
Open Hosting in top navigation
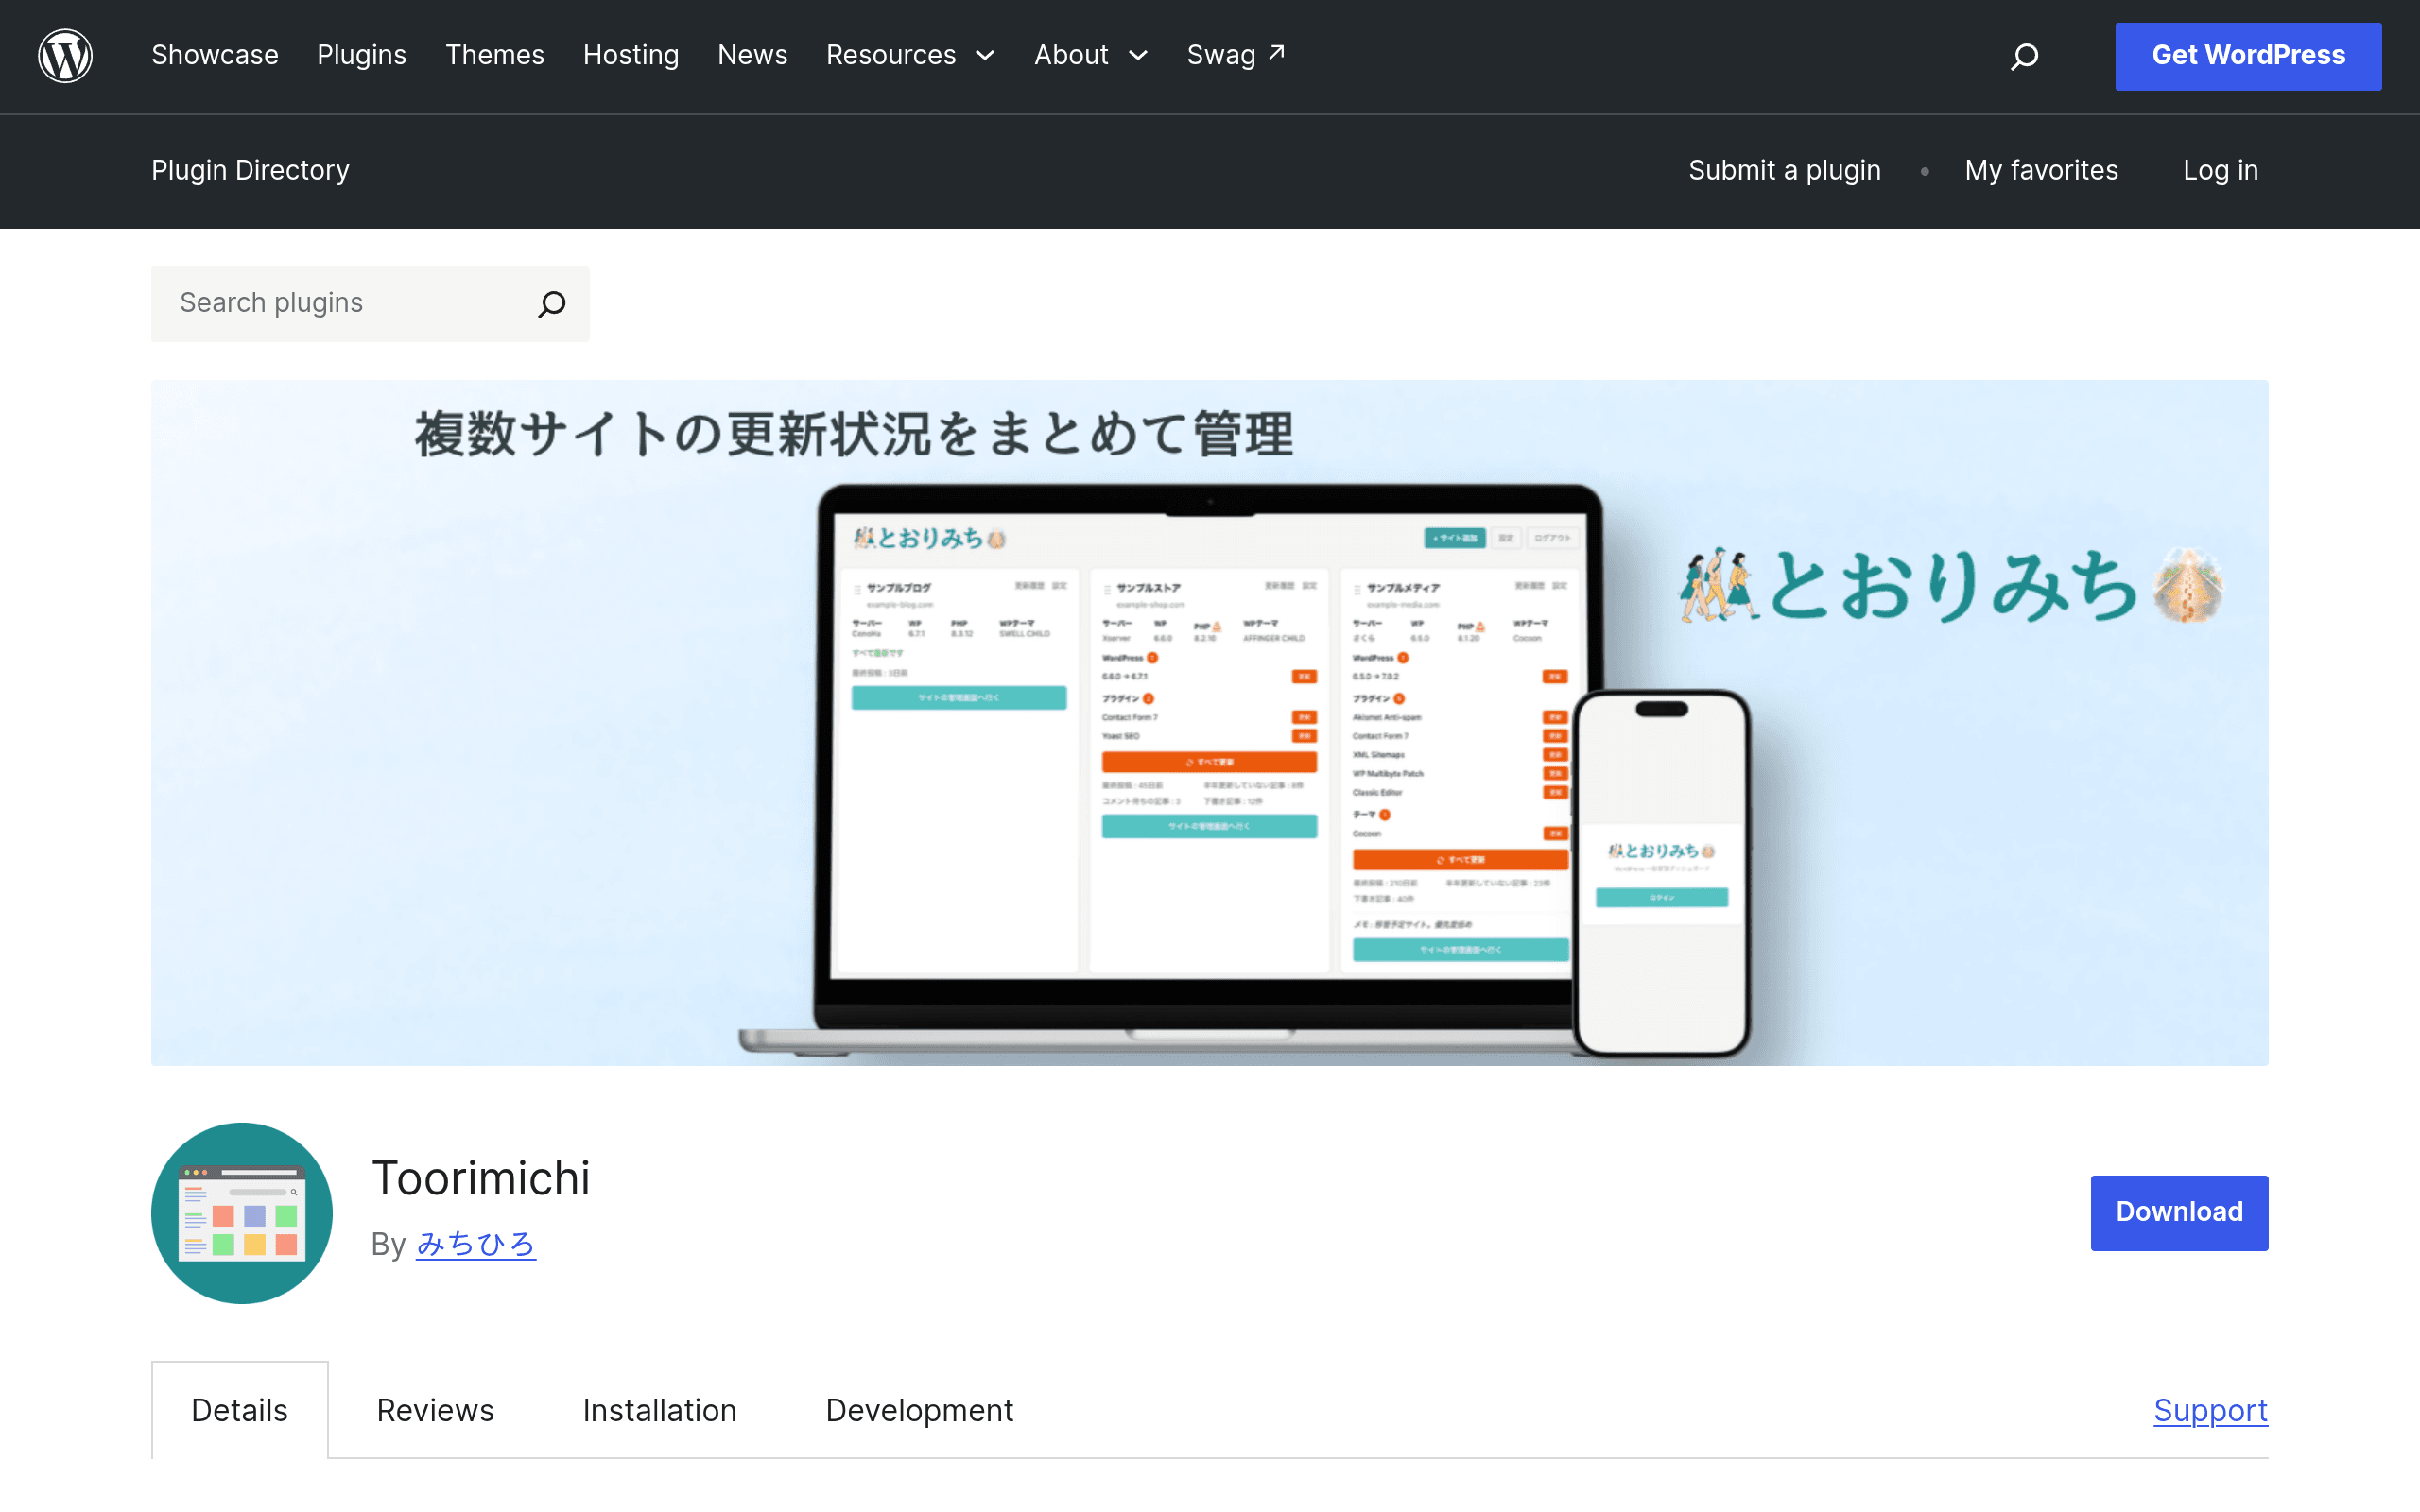[x=631, y=55]
